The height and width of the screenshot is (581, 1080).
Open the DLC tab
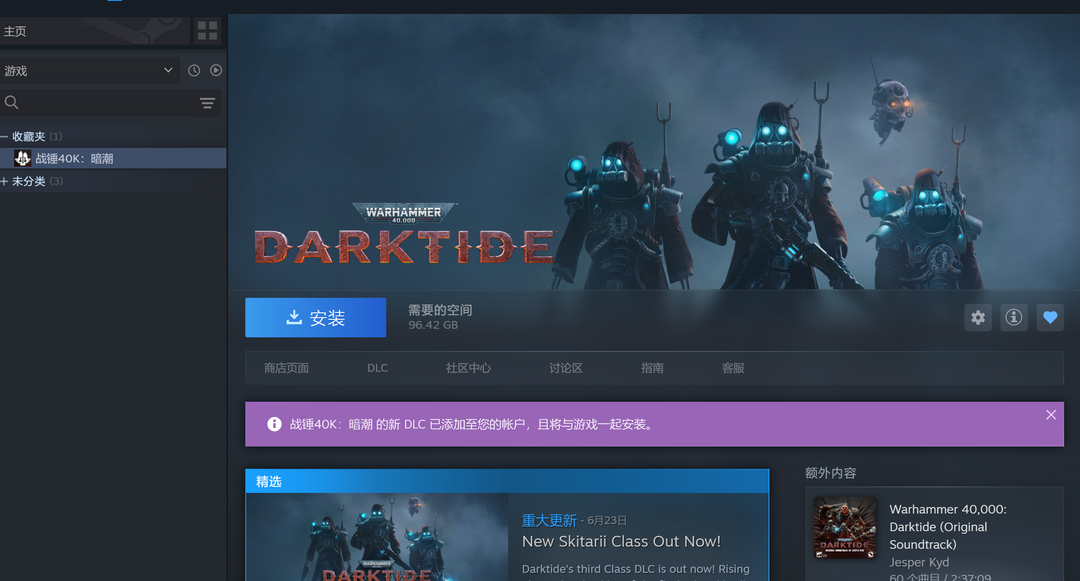(x=377, y=368)
